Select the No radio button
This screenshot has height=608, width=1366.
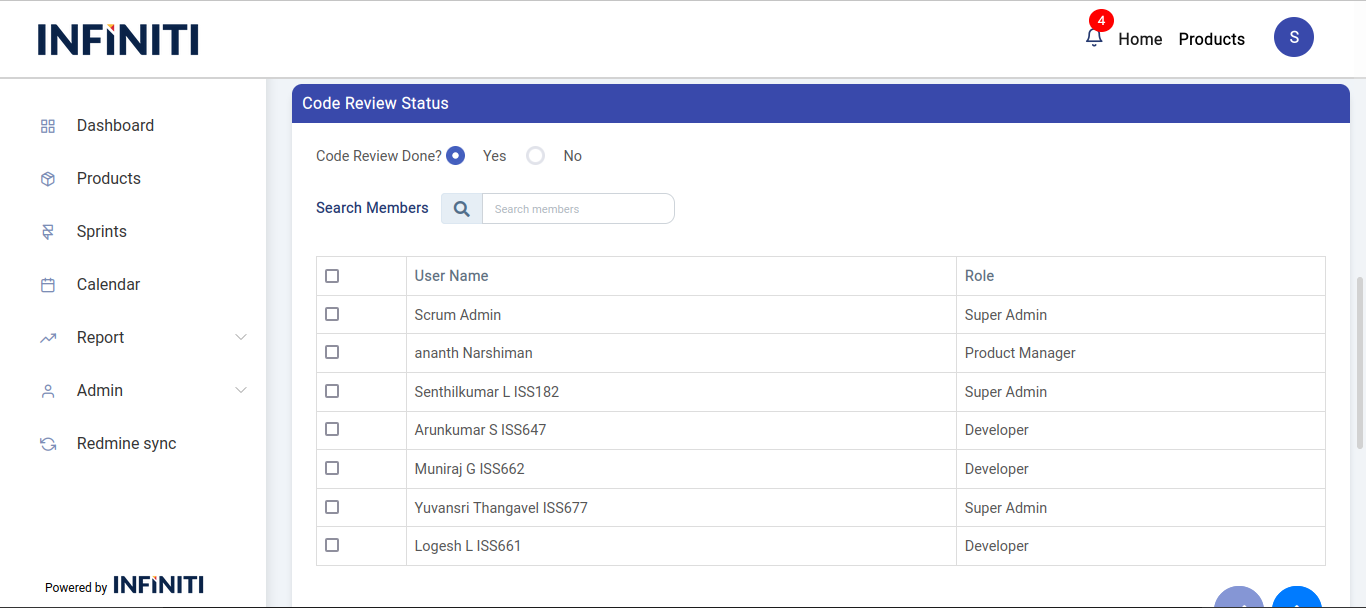[536, 156]
